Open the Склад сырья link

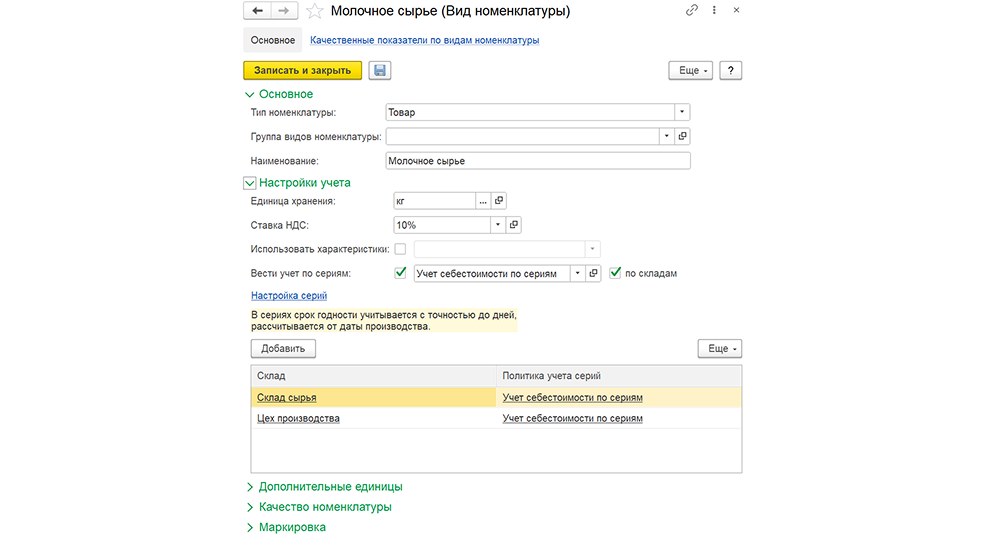(286, 398)
